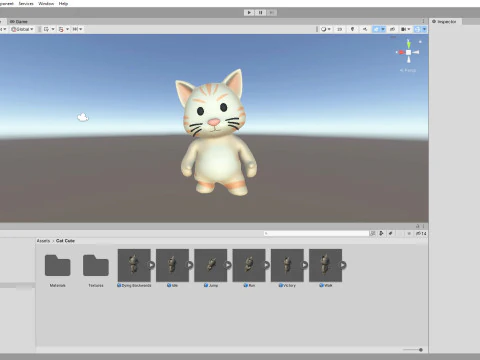Select the Materials folder

pos(57,269)
